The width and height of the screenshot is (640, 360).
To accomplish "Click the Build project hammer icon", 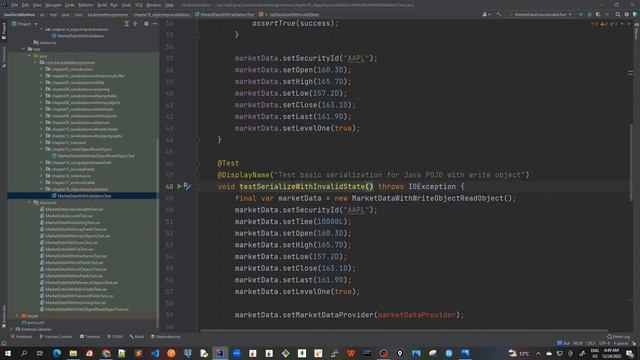I will [499, 14].
